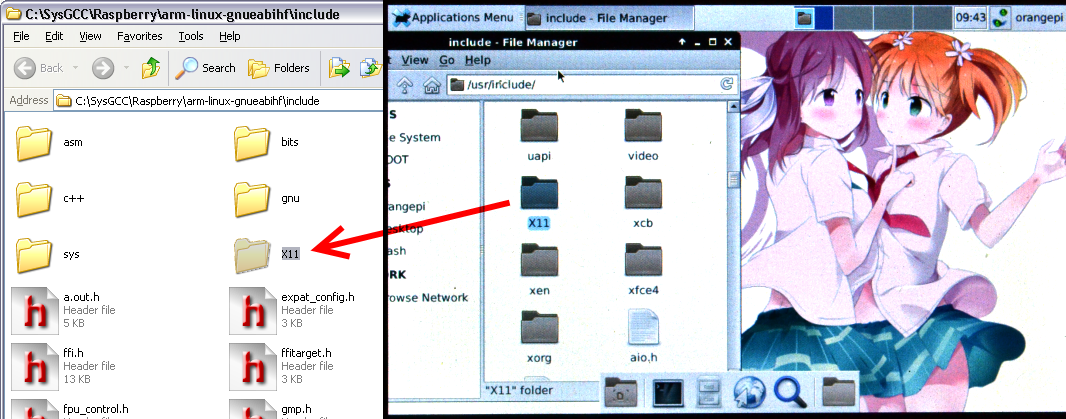
Task: Click parent-folder up arrow in File Manager
Action: [x=405, y=85]
